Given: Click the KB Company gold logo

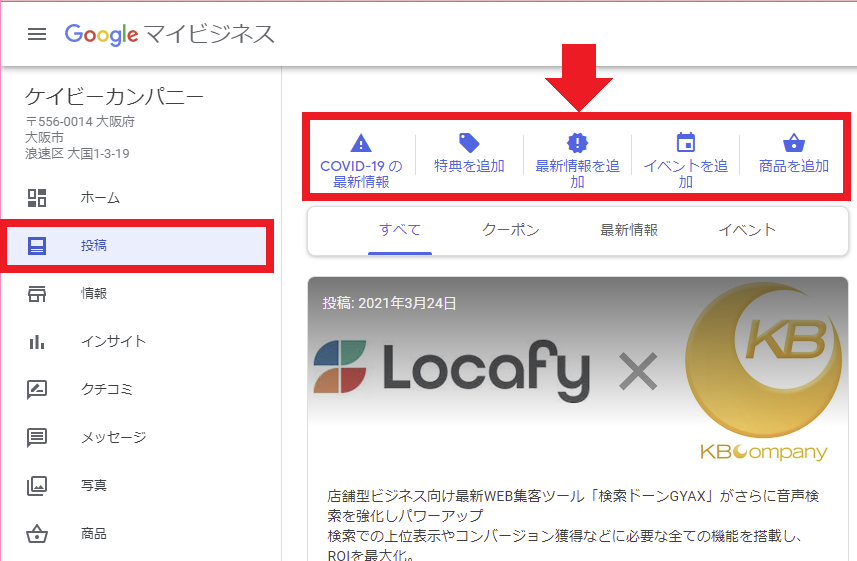Looking at the screenshot, I should coord(763,372).
